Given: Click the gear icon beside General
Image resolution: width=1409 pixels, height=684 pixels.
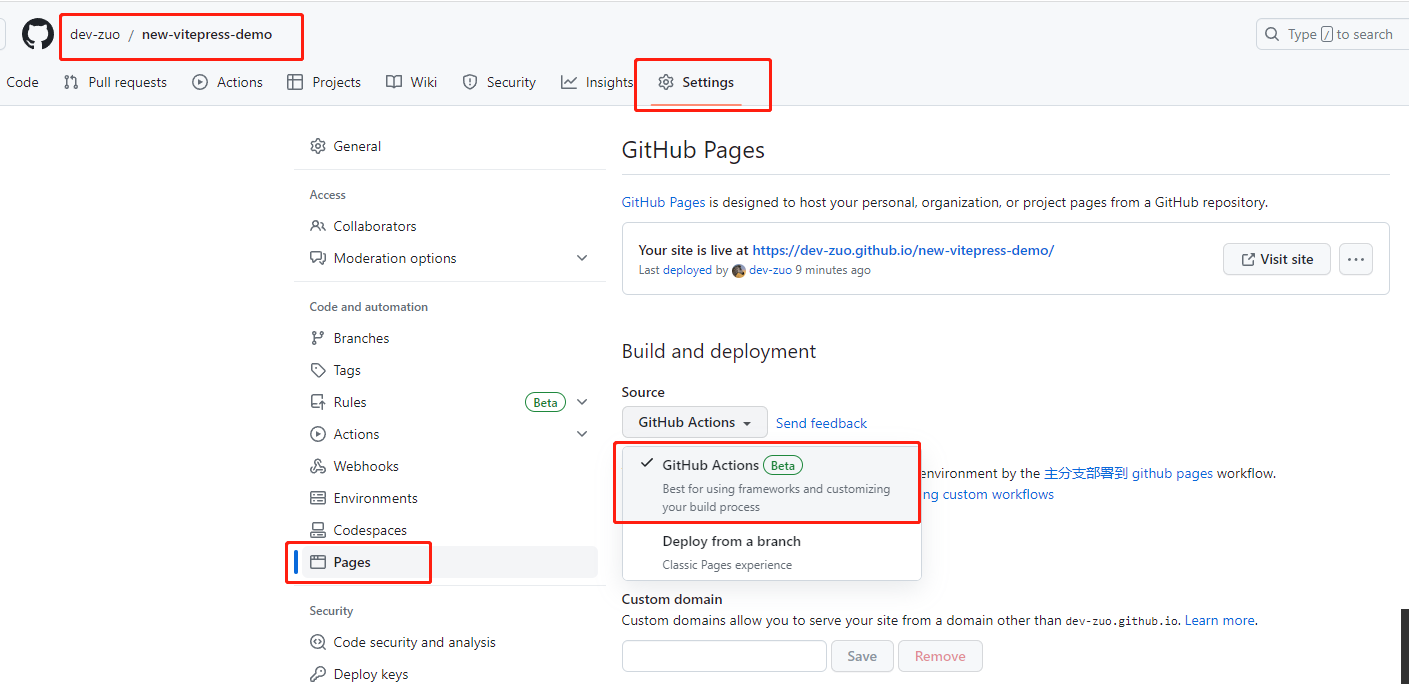Looking at the screenshot, I should click(318, 146).
